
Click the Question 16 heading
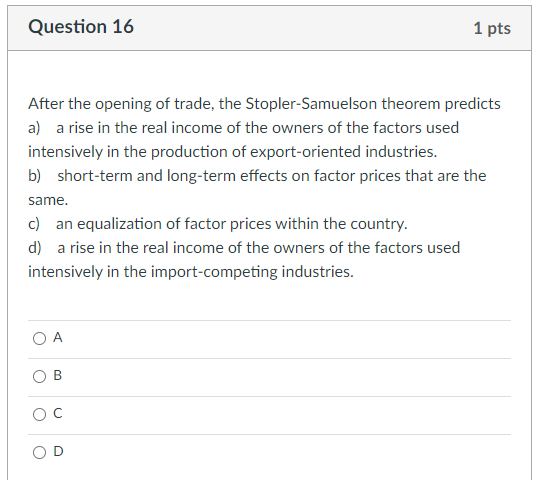[81, 27]
